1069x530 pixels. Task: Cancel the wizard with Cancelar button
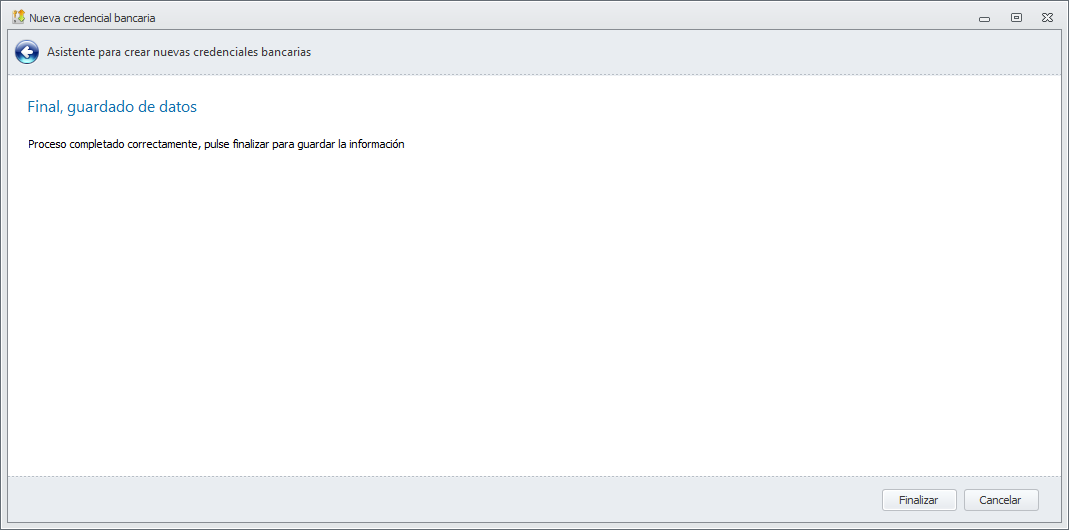(x=1000, y=500)
